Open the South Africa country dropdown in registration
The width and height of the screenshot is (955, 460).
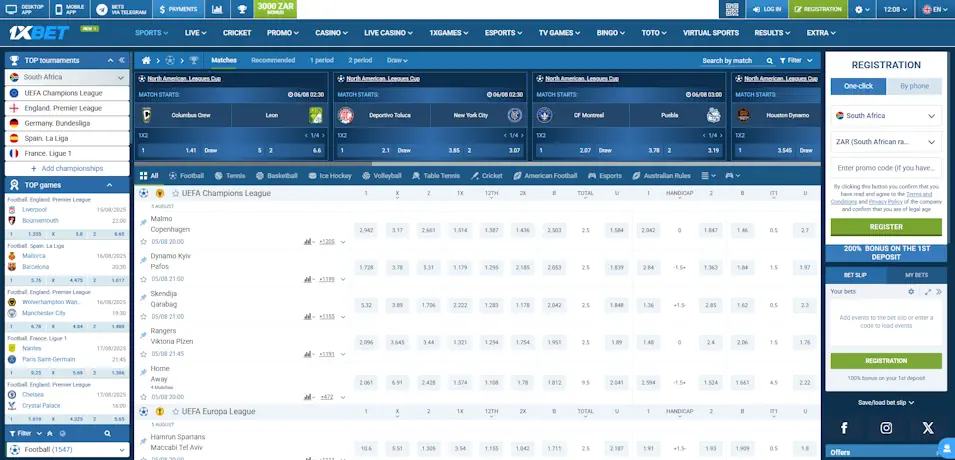886,116
